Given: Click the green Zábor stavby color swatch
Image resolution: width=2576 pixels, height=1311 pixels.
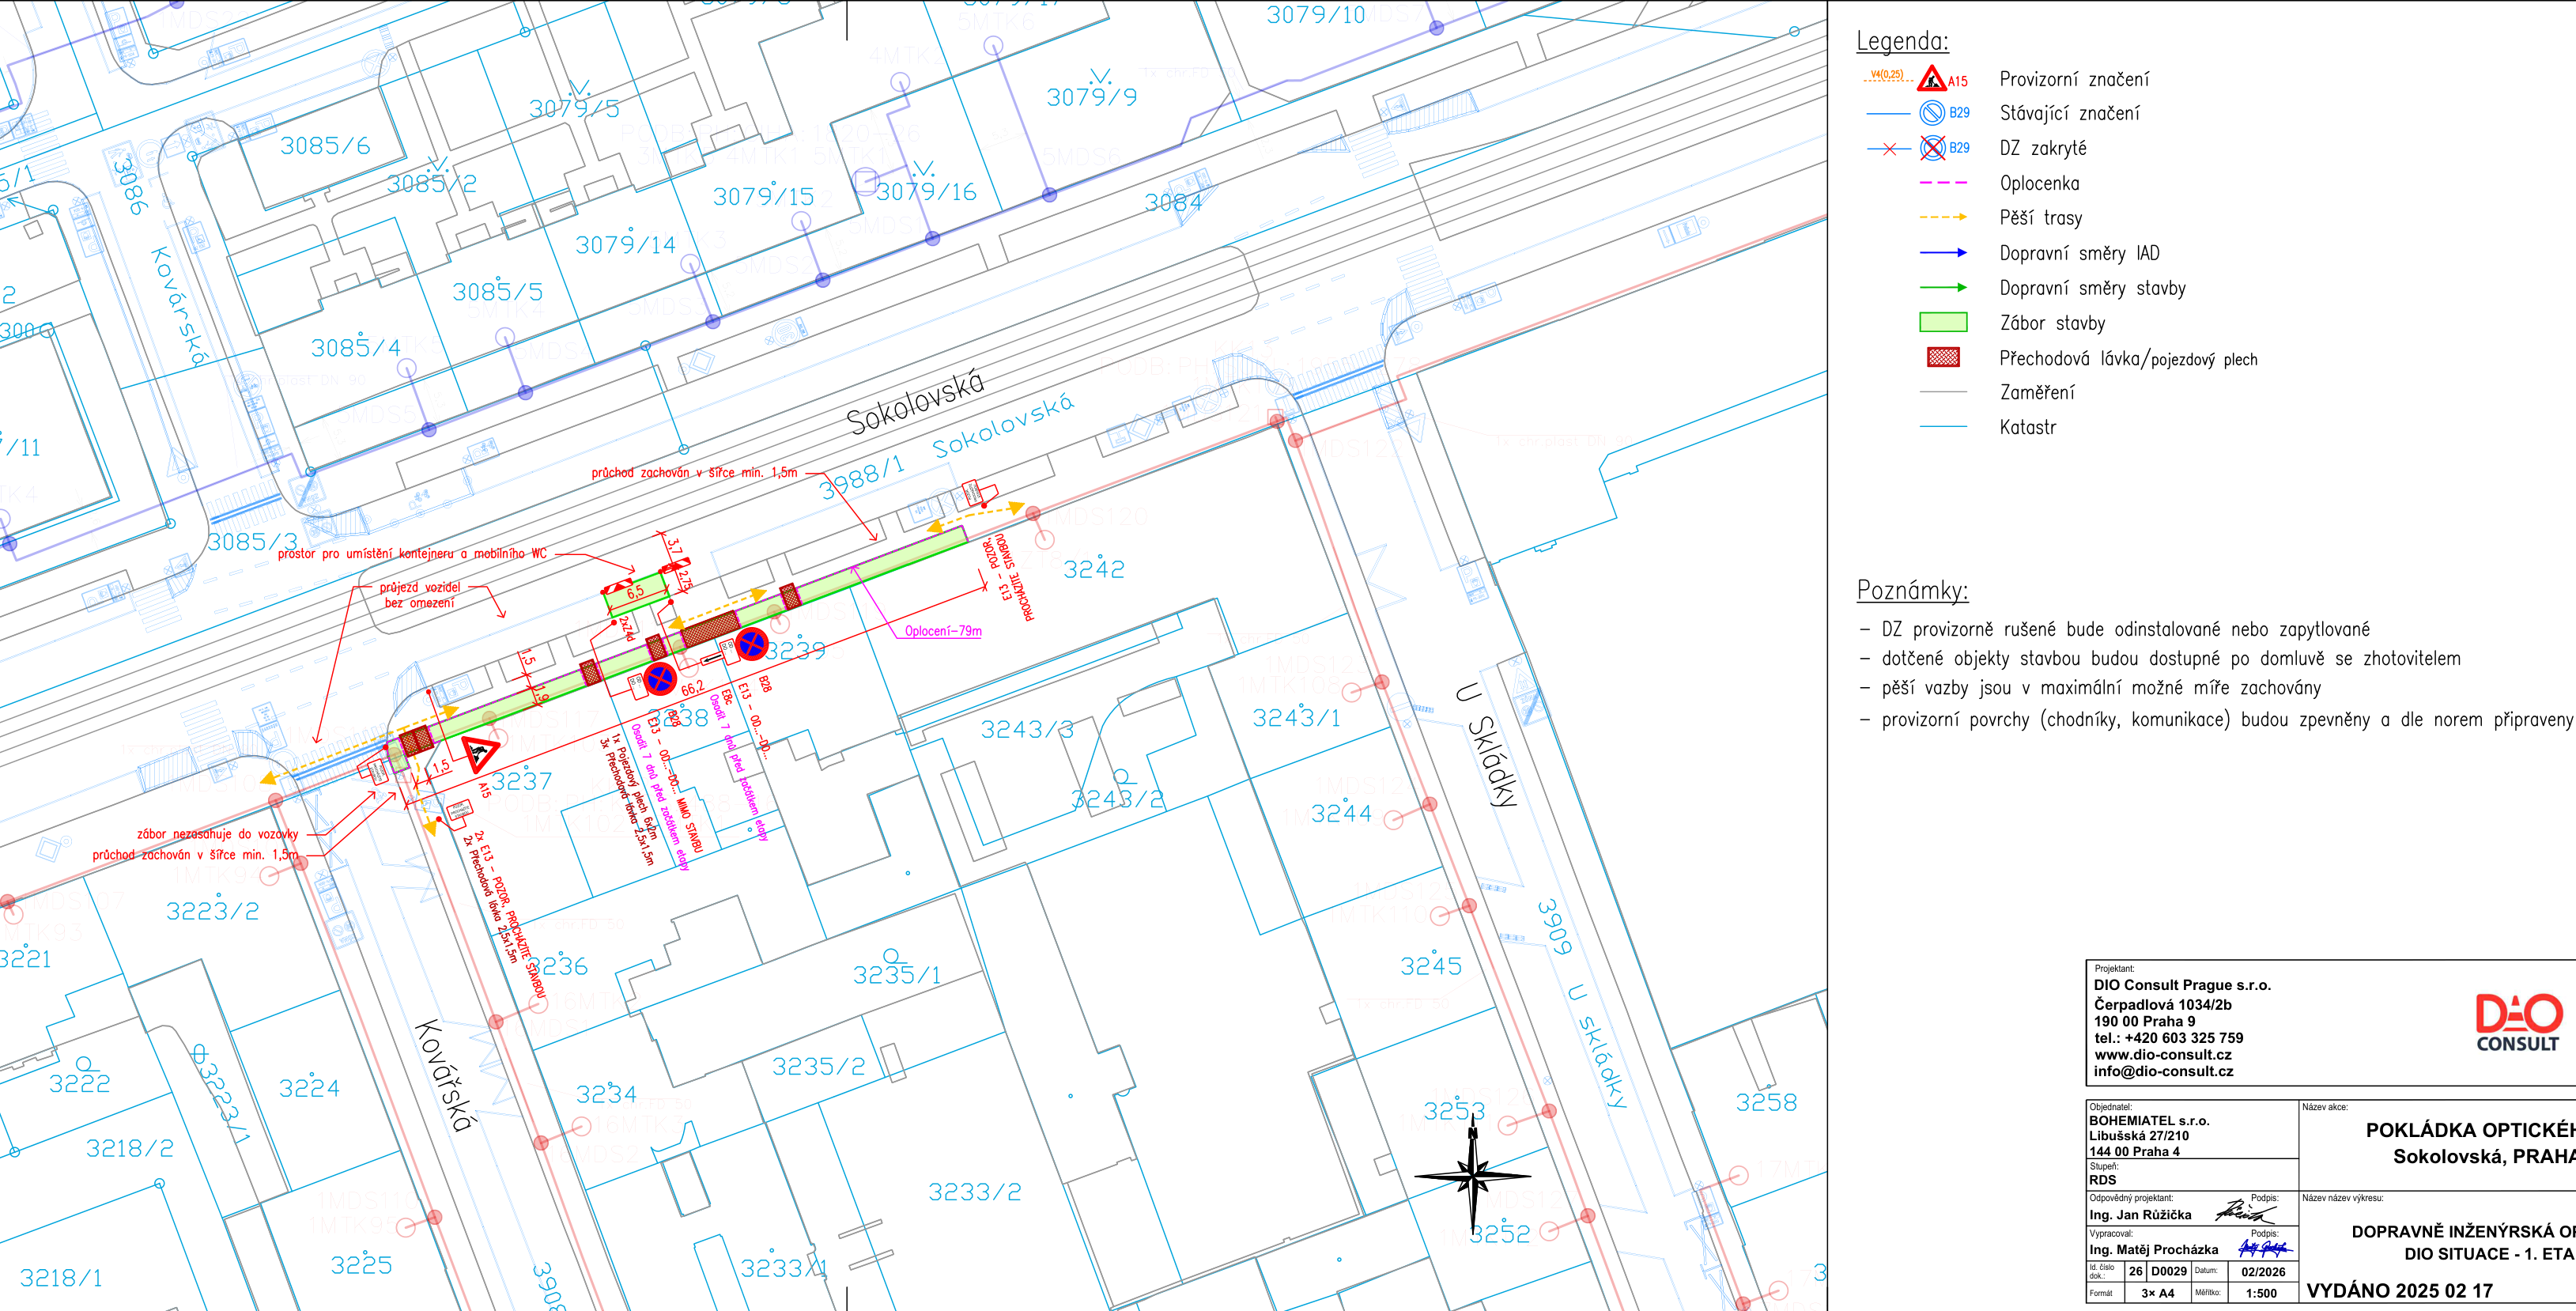Looking at the screenshot, I should 1943,322.
